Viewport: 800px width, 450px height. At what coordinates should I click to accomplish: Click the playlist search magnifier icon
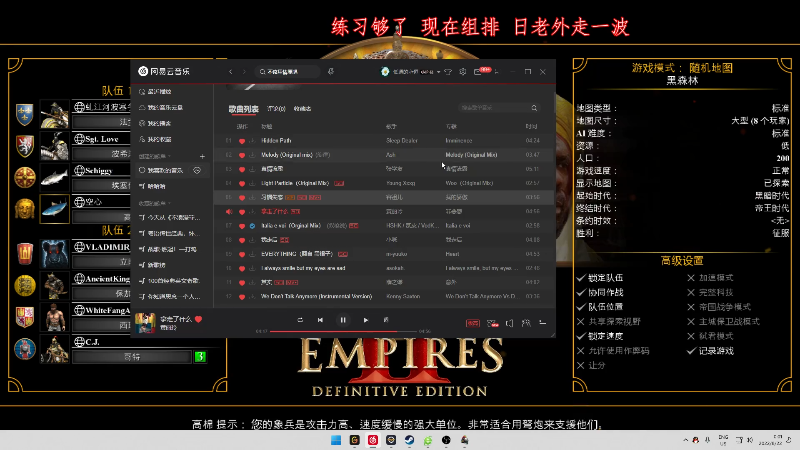pyautogui.click(x=534, y=108)
